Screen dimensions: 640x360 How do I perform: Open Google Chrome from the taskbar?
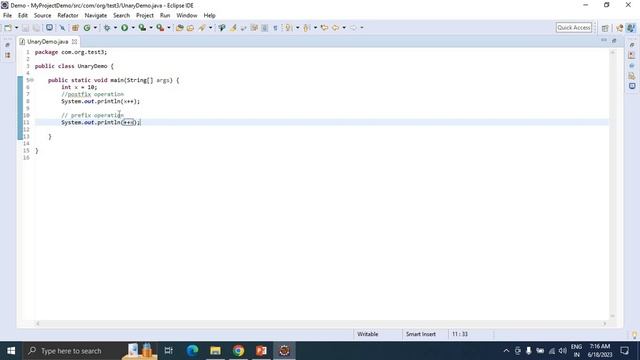[238, 351]
